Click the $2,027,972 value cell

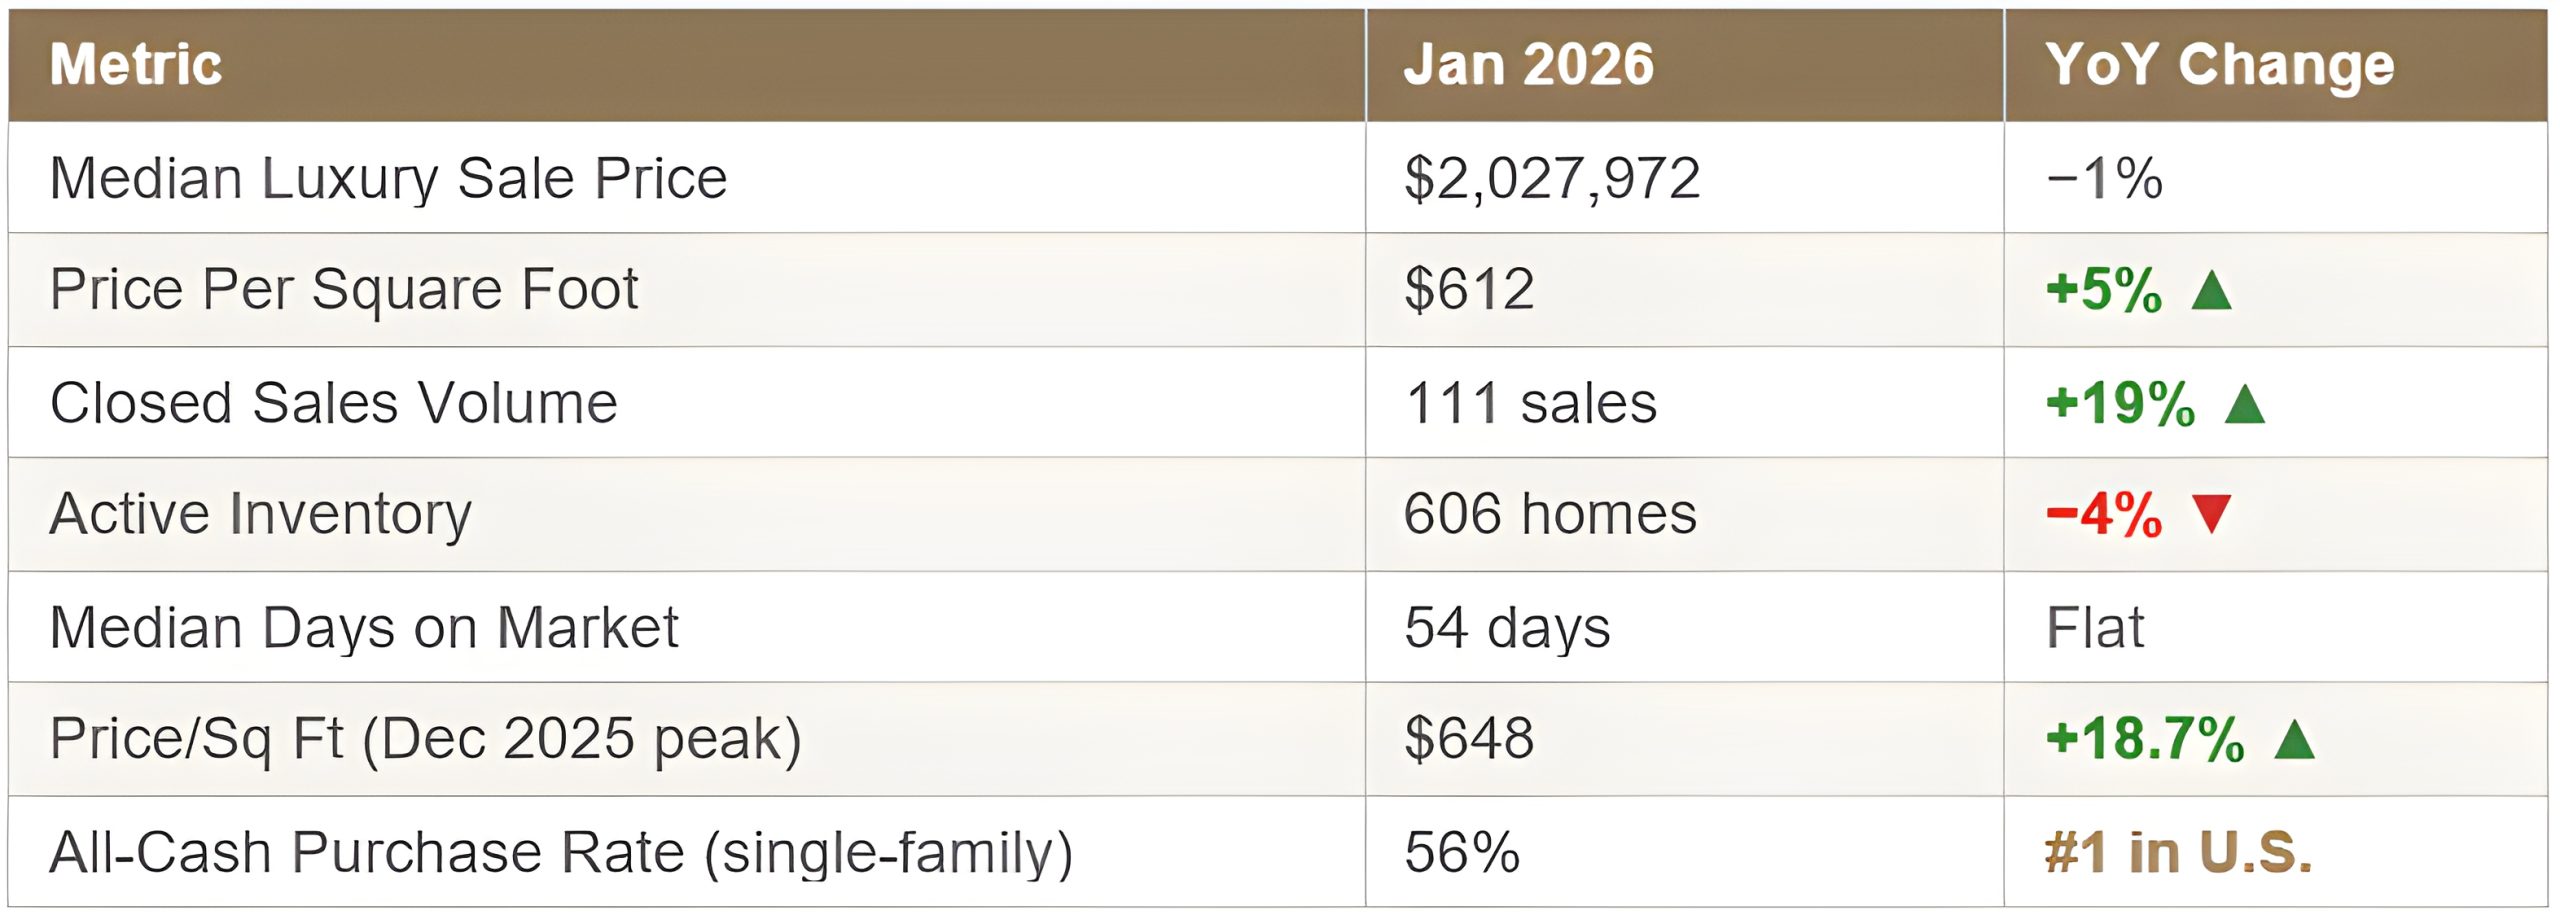pyautogui.click(x=1551, y=179)
